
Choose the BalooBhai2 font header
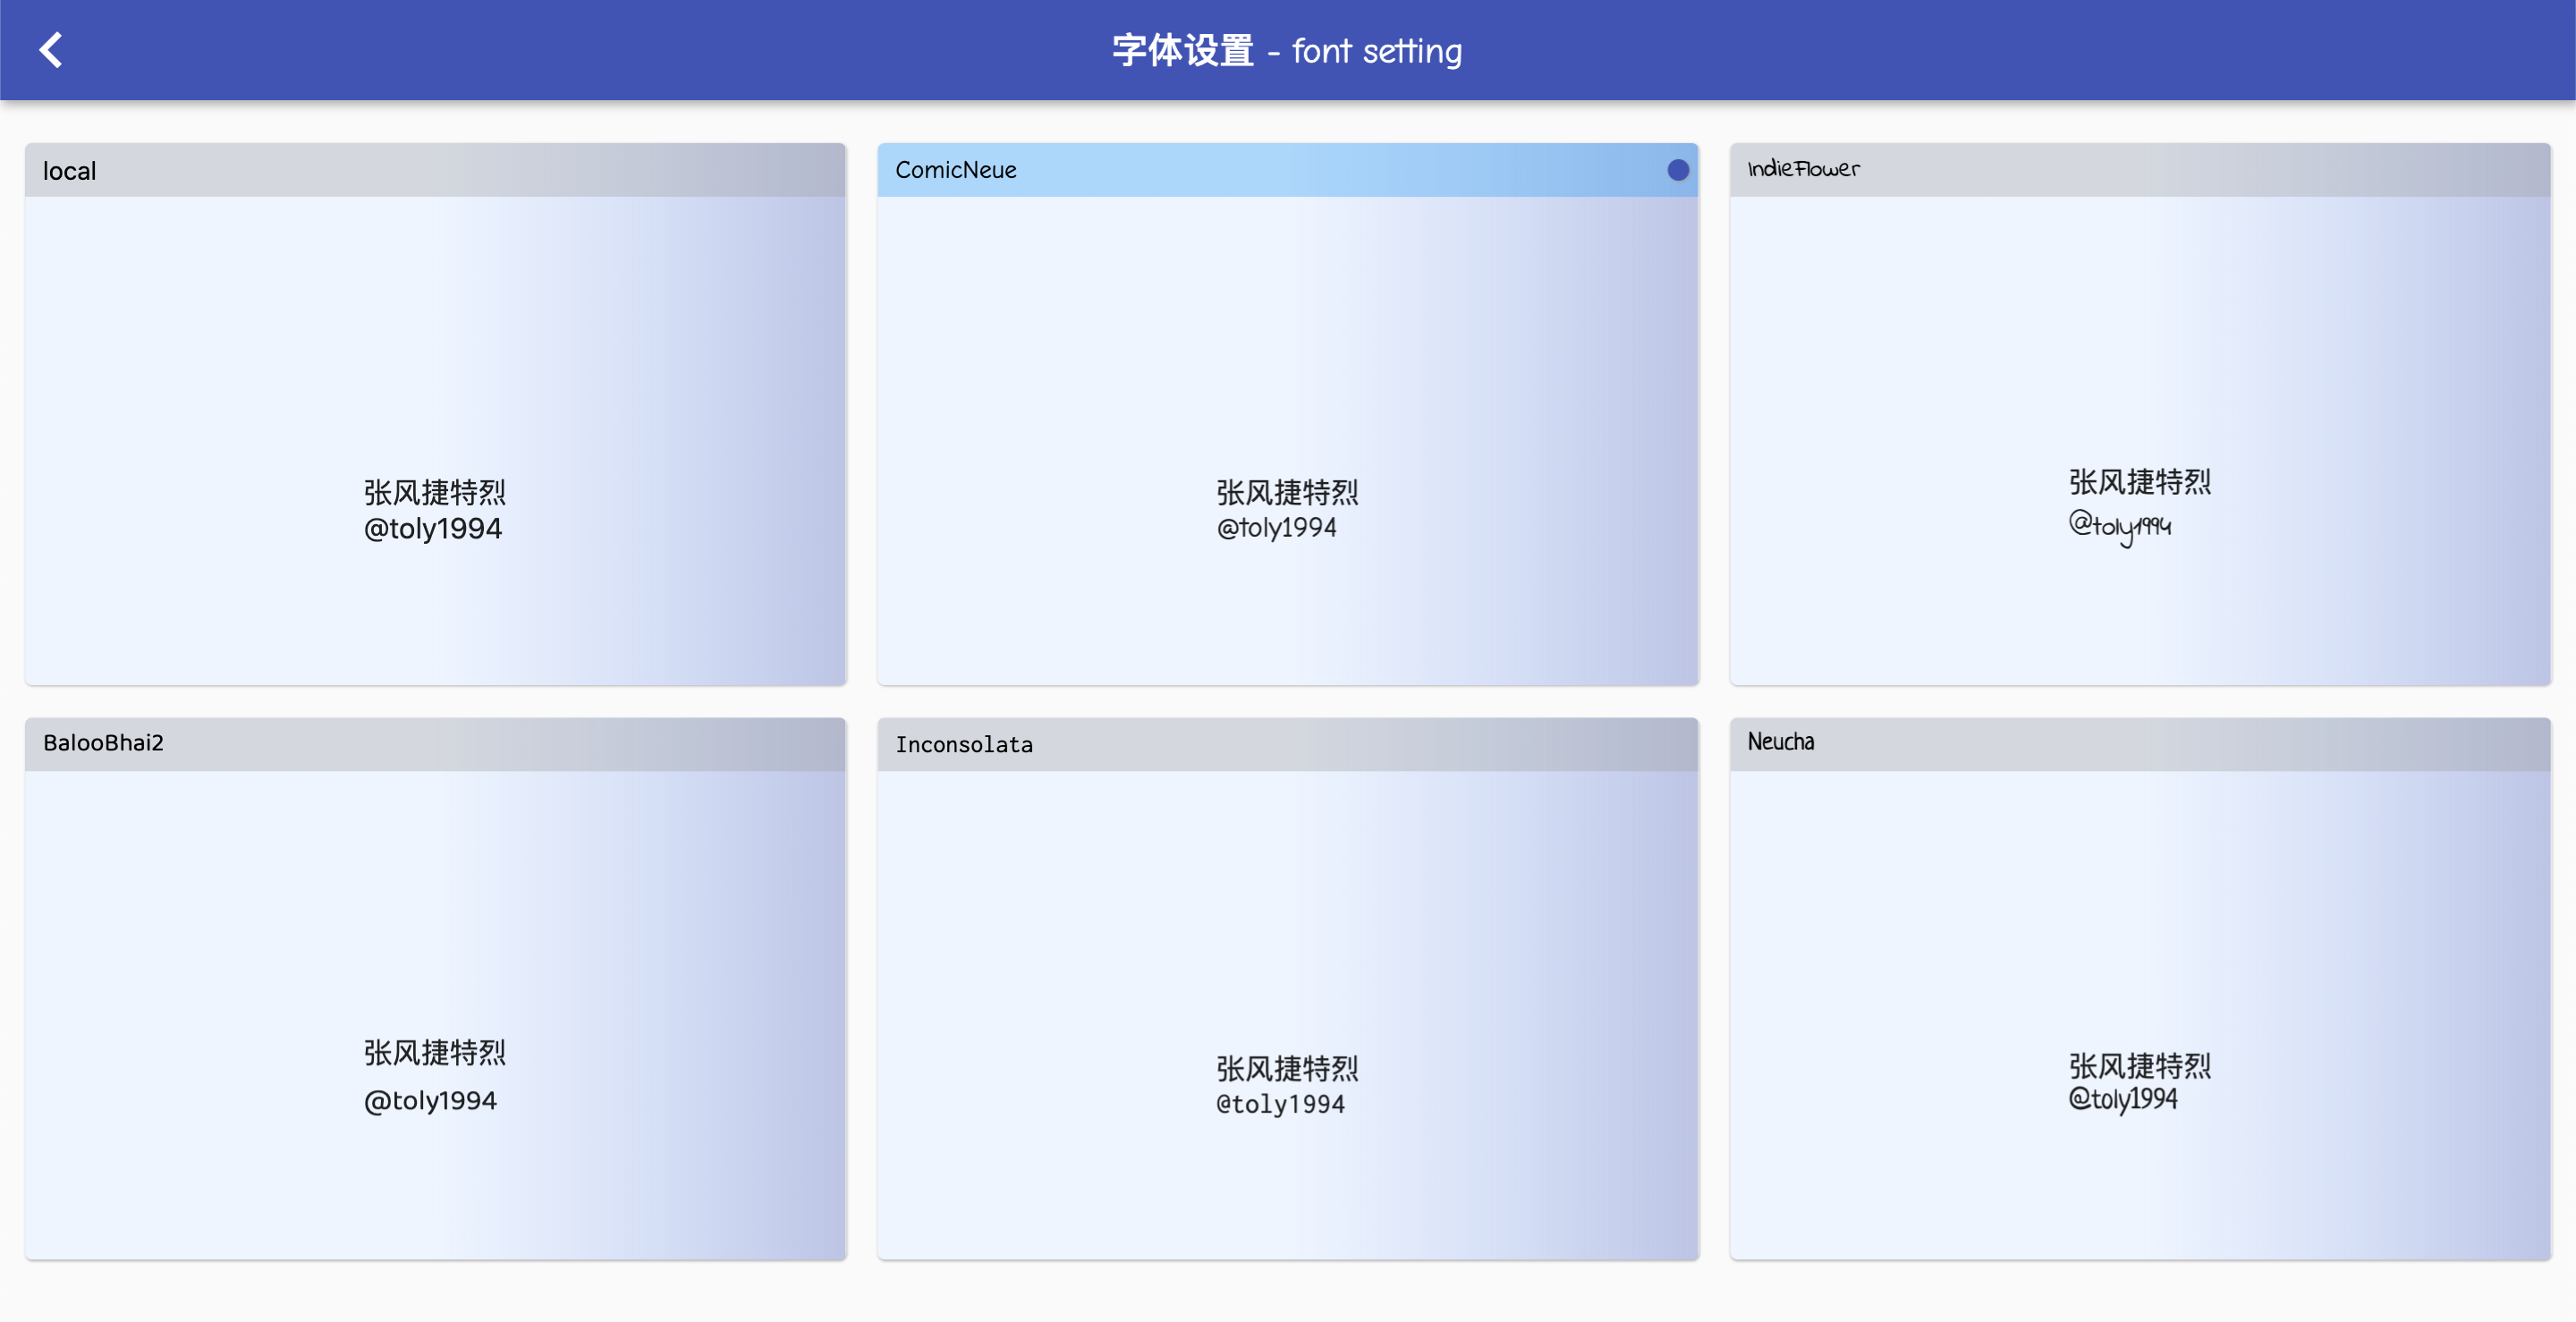(x=435, y=743)
